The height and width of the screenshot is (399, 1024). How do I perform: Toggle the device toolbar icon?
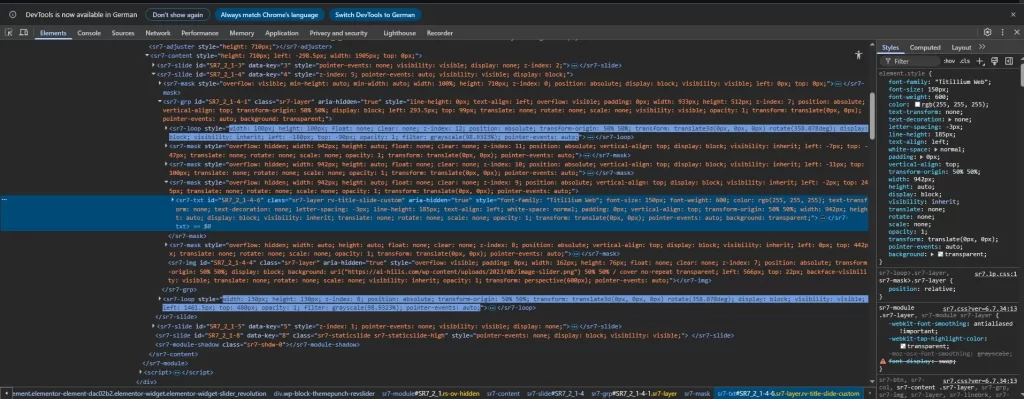[x=24, y=33]
